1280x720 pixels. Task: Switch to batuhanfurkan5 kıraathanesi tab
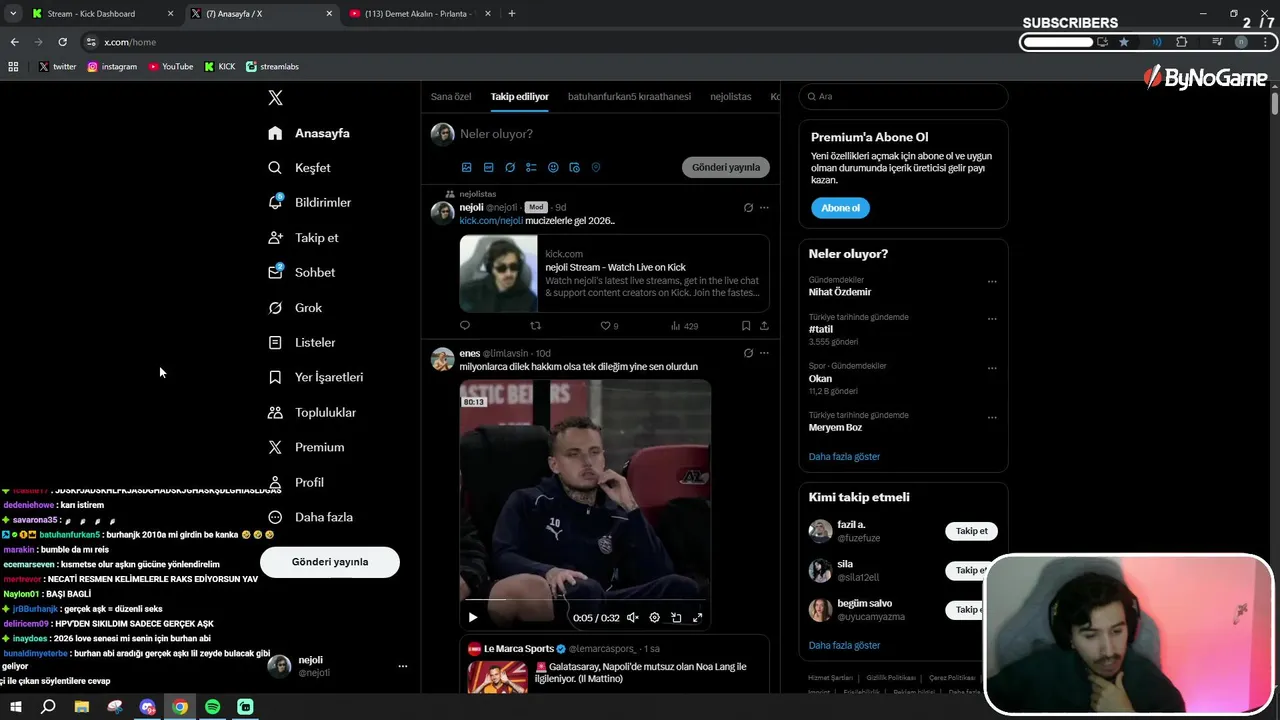click(x=629, y=97)
